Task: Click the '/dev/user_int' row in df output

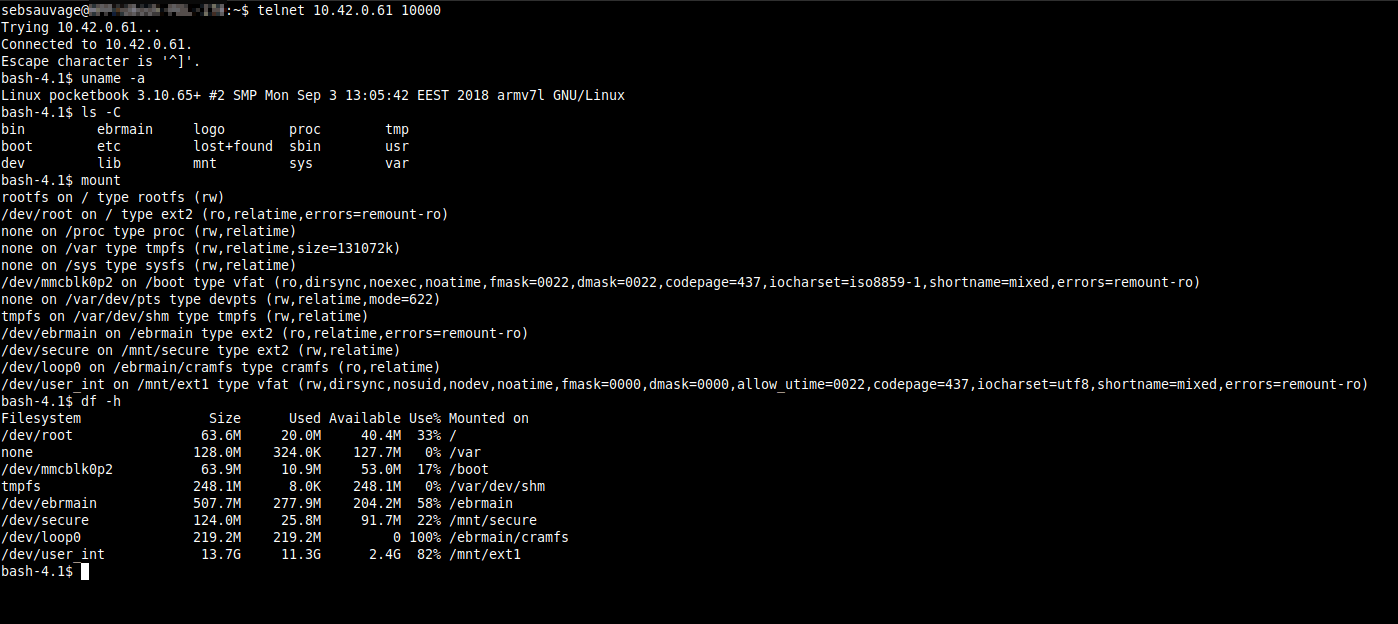Action: coord(53,554)
